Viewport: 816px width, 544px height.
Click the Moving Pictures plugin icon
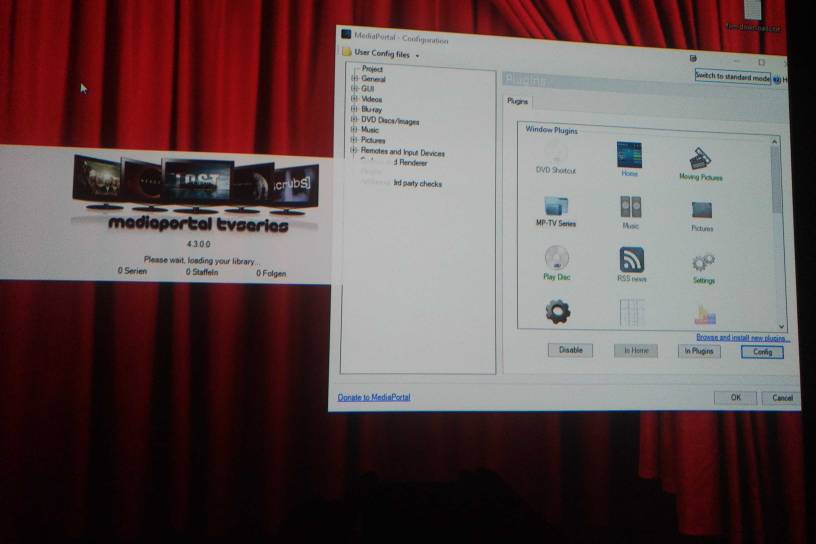click(700, 158)
